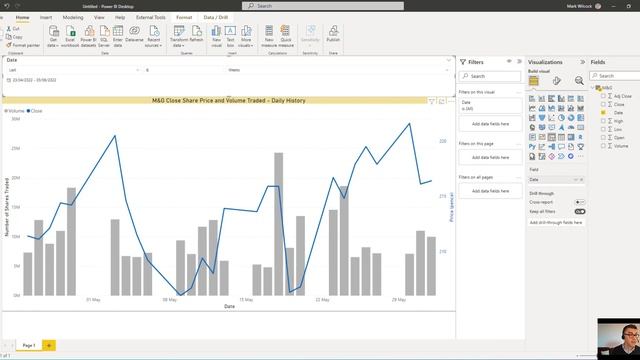Image resolution: width=640 pixels, height=360 pixels.
Task: Click the Undo arrow in title bar
Action: pyautogui.click(x=7, y=6)
